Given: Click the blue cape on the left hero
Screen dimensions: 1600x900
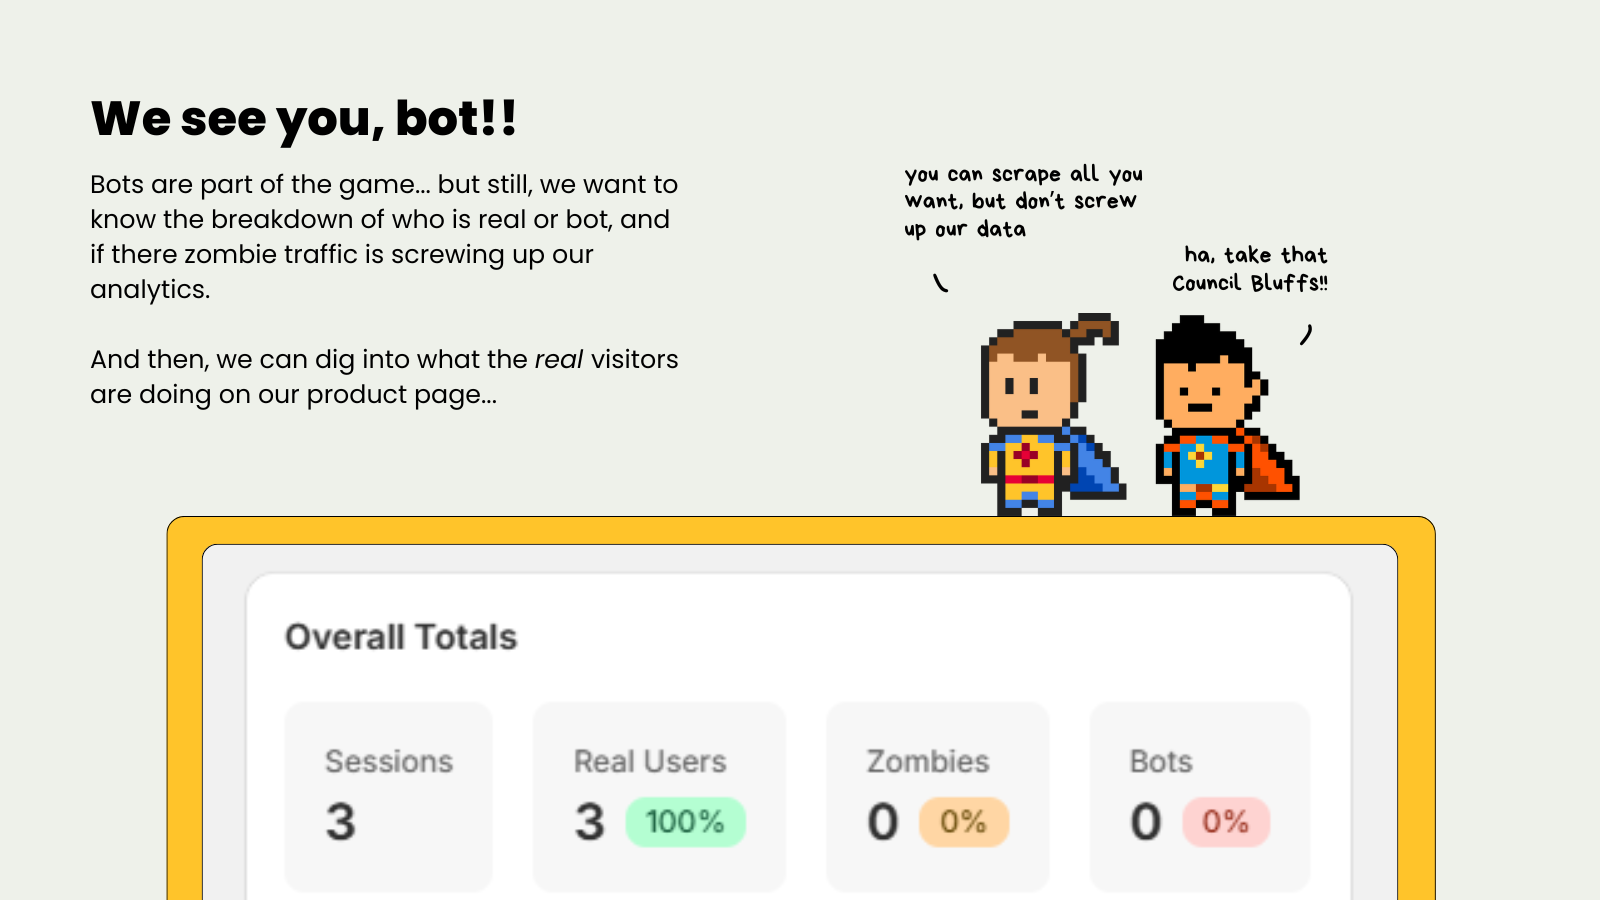Looking at the screenshot, I should pos(1096,465).
